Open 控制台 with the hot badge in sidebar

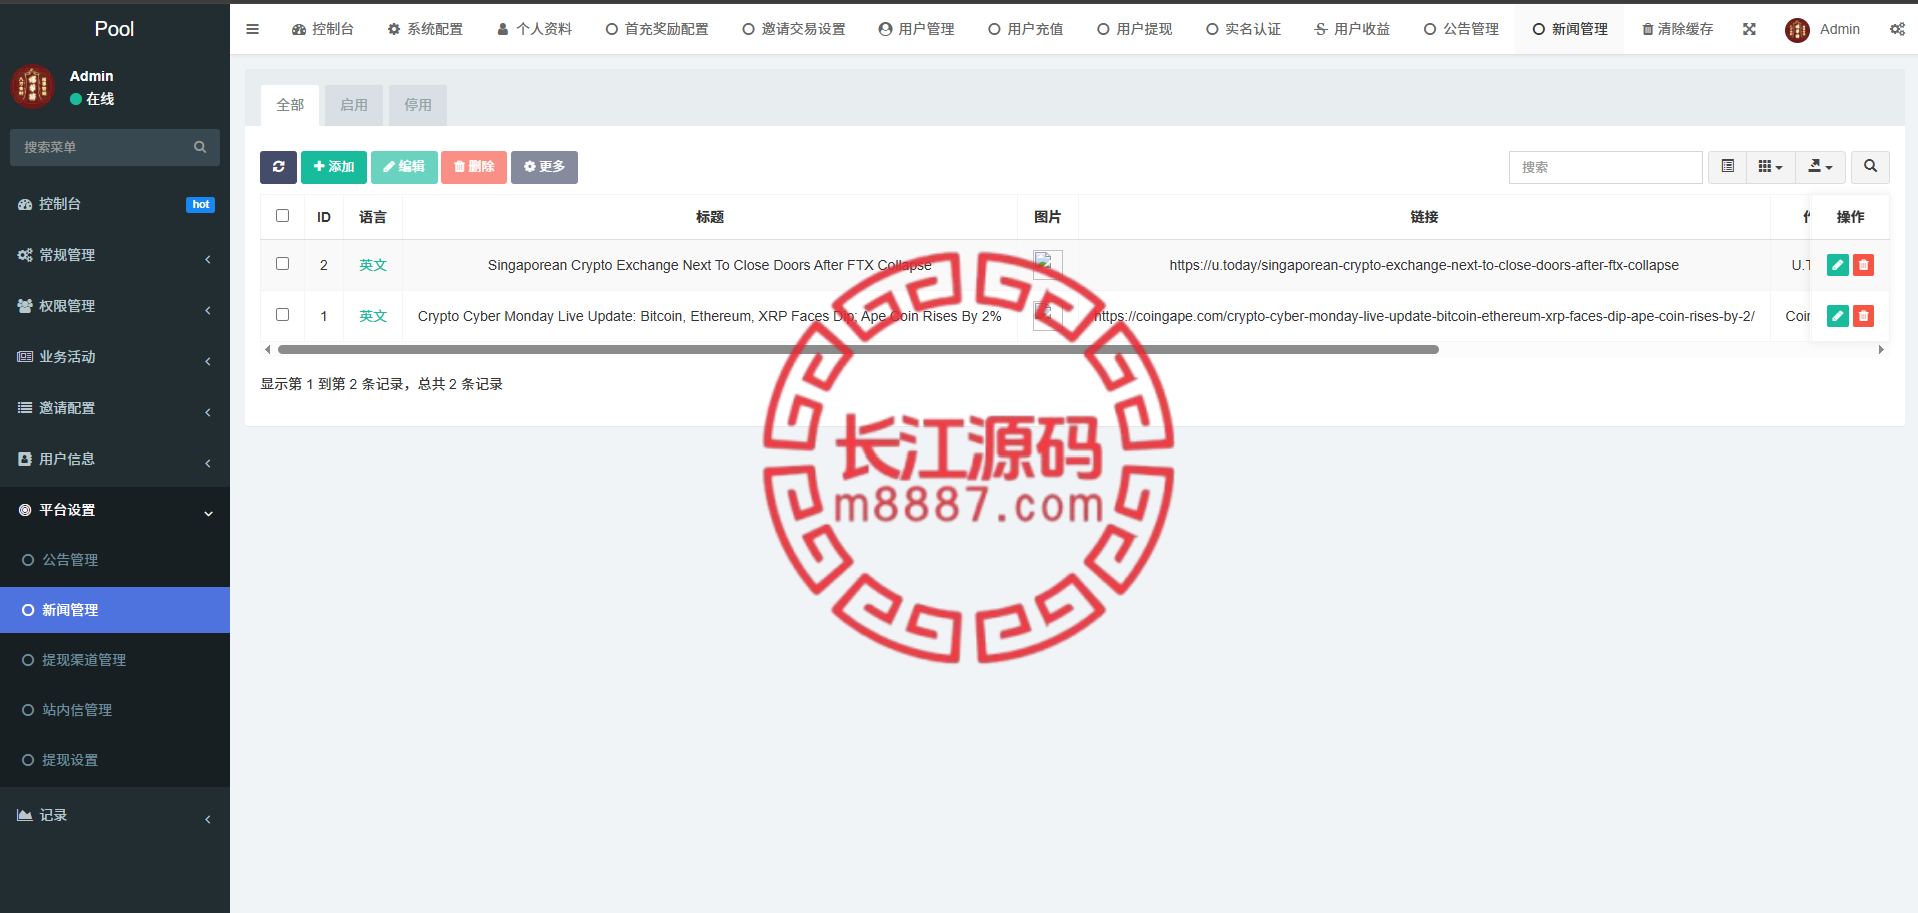click(115, 204)
